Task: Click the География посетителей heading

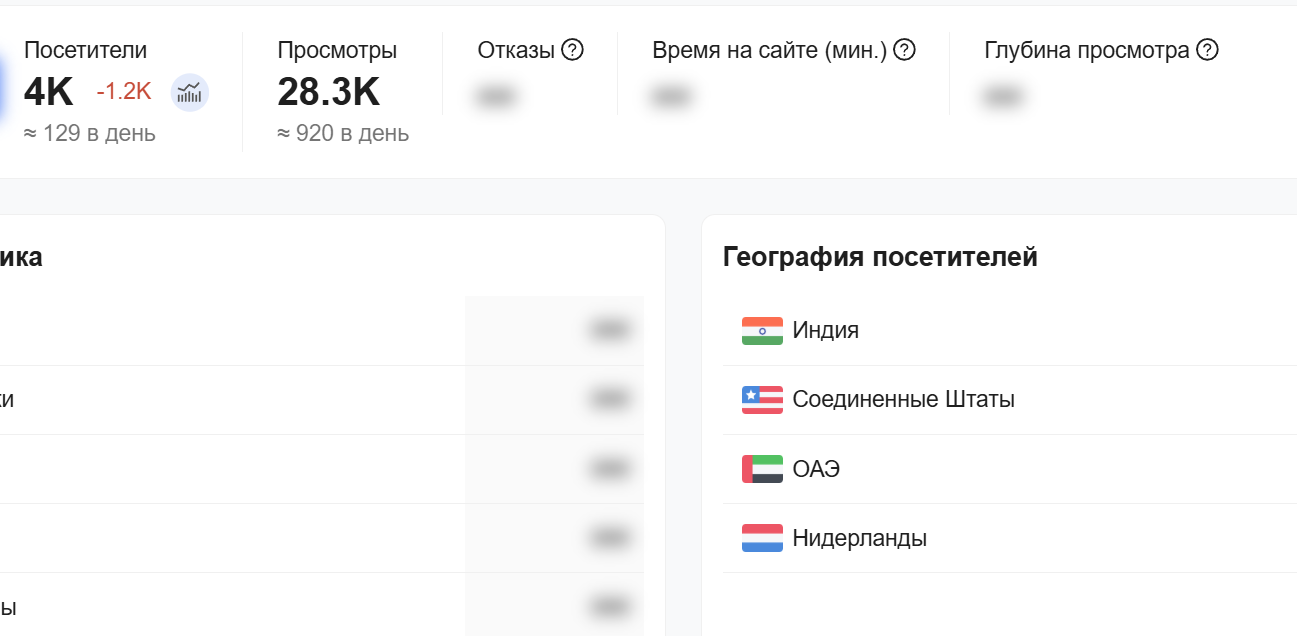Action: coord(880,257)
